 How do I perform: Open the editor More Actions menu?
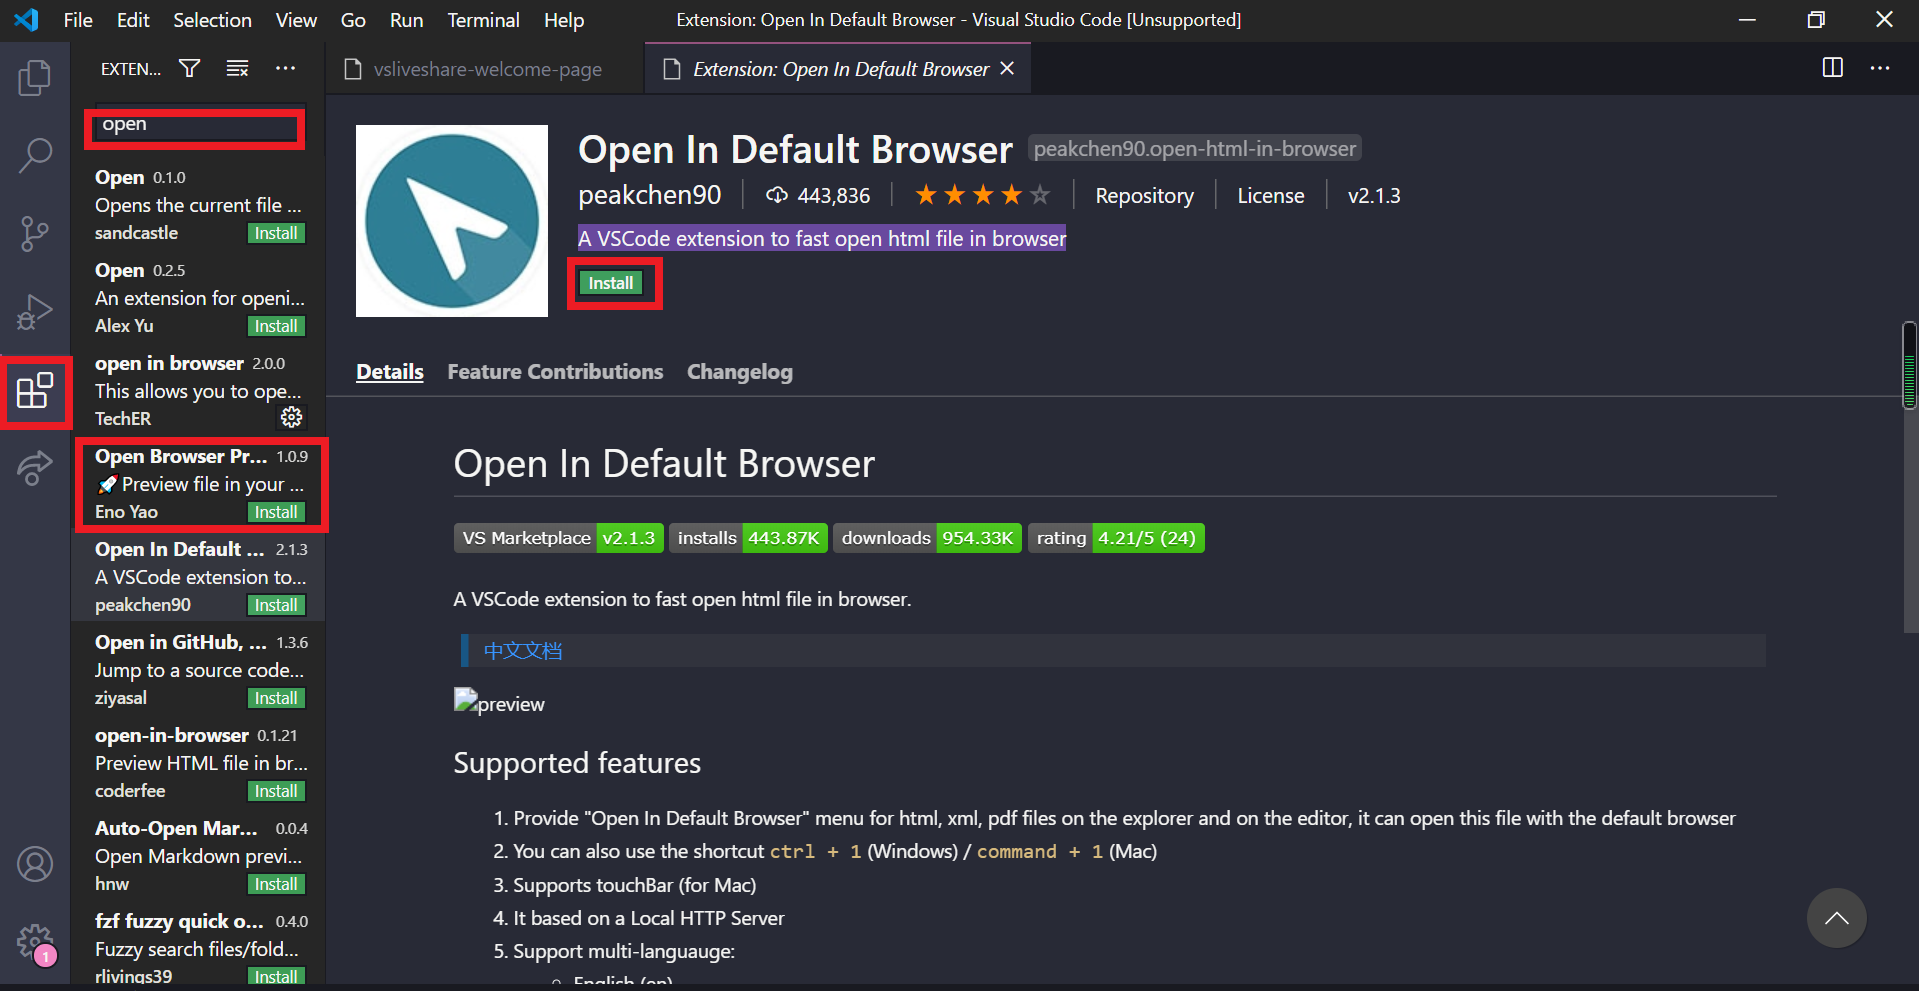(x=1880, y=68)
